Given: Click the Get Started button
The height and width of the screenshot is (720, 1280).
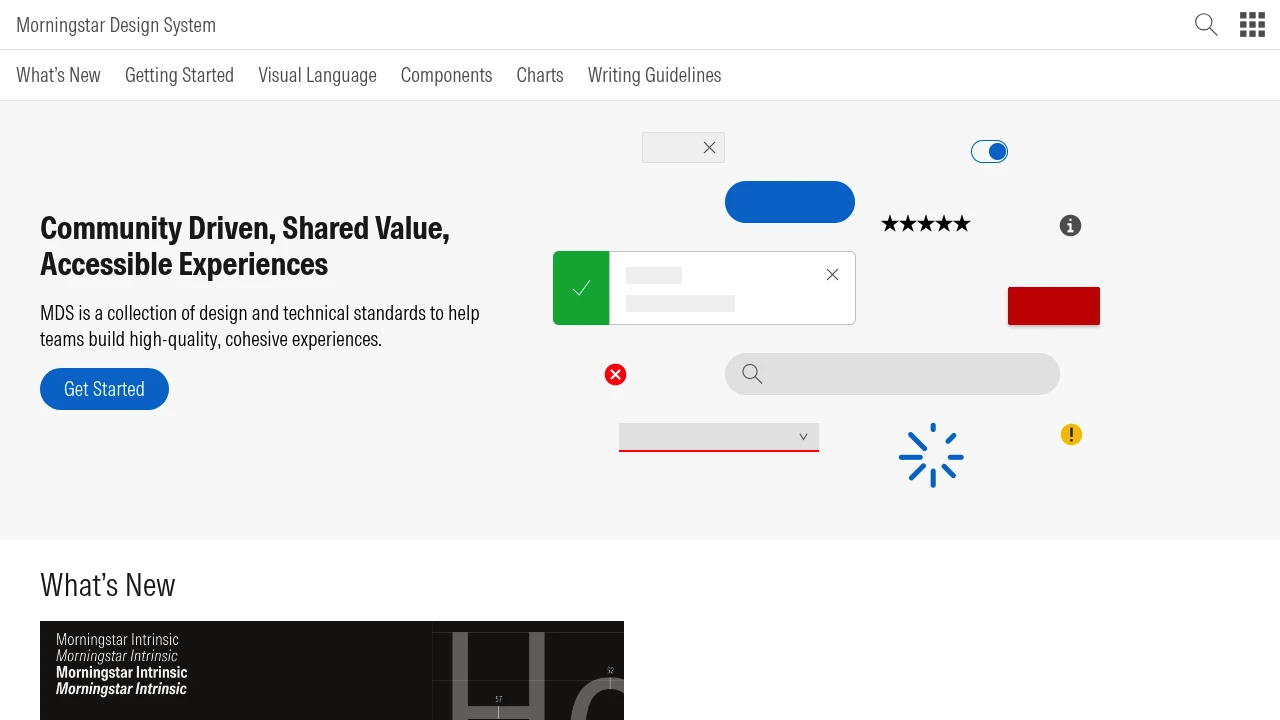Looking at the screenshot, I should click(x=104, y=389).
